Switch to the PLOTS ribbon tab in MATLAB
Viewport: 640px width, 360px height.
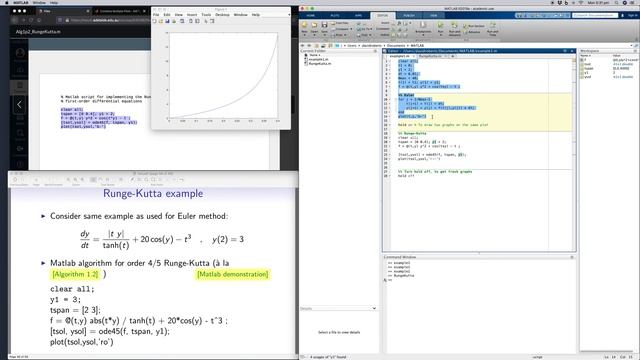coord(335,16)
